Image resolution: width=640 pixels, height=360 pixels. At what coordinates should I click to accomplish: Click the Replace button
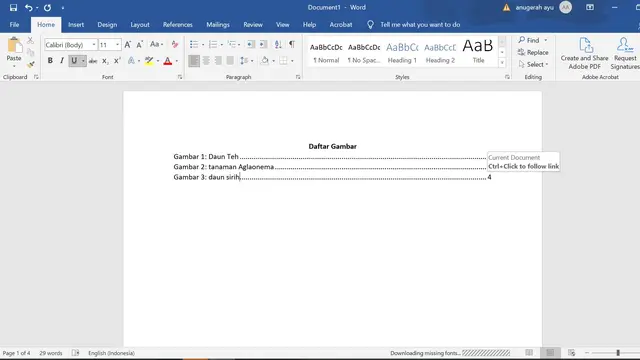[x=533, y=52]
